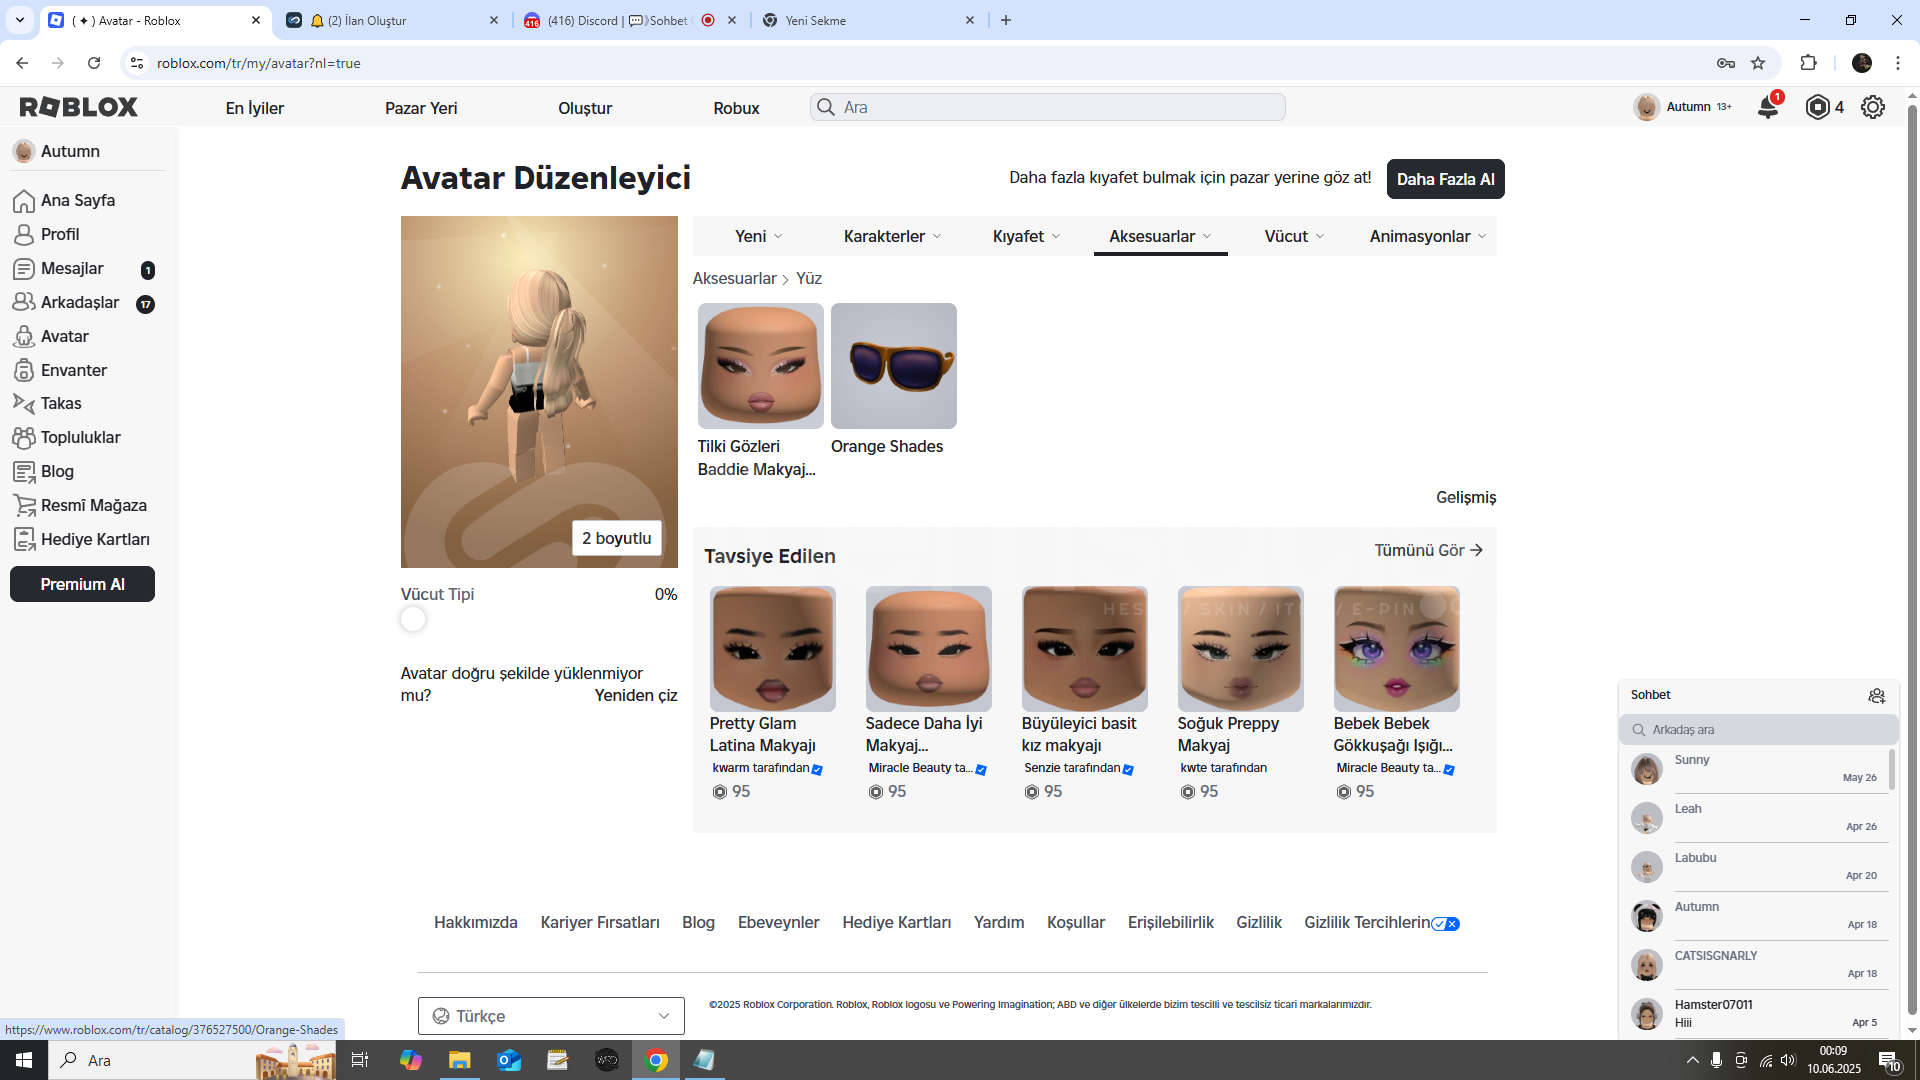1920x1080 pixels.
Task: Adjust the Vücut Tipi slider handle
Action: click(x=413, y=620)
